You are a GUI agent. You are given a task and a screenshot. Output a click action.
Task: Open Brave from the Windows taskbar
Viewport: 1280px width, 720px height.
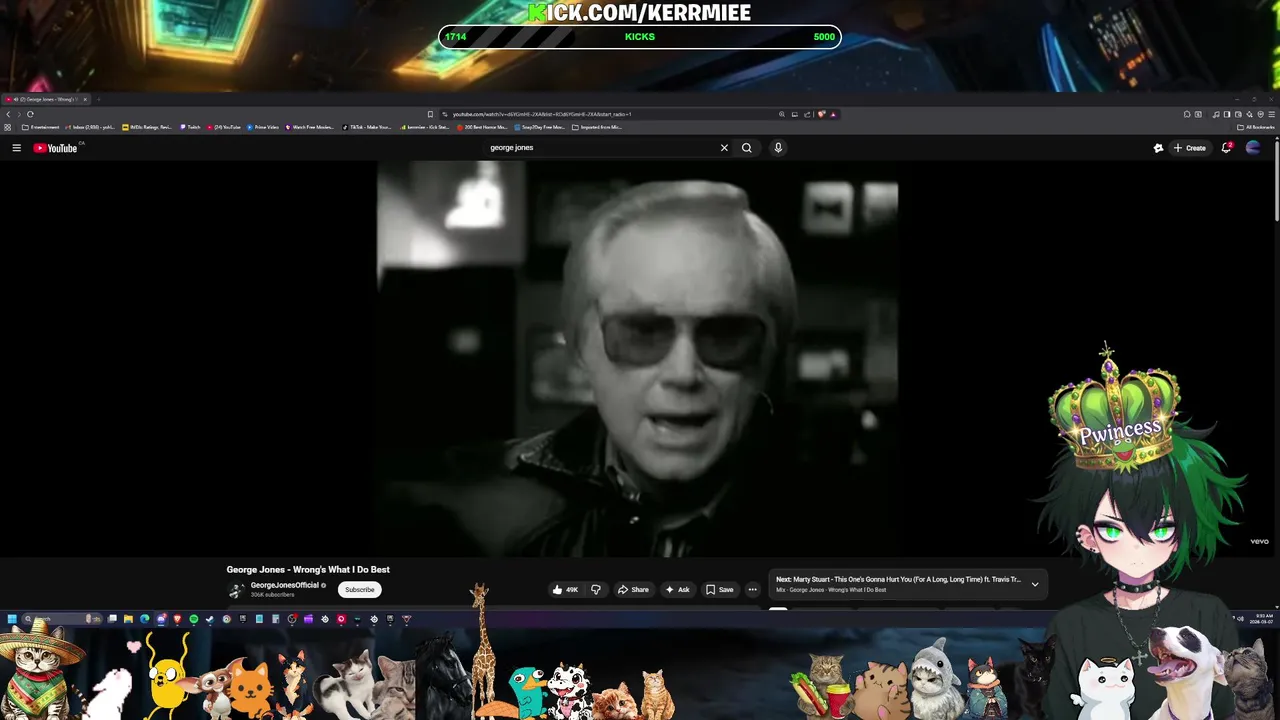coord(177,619)
